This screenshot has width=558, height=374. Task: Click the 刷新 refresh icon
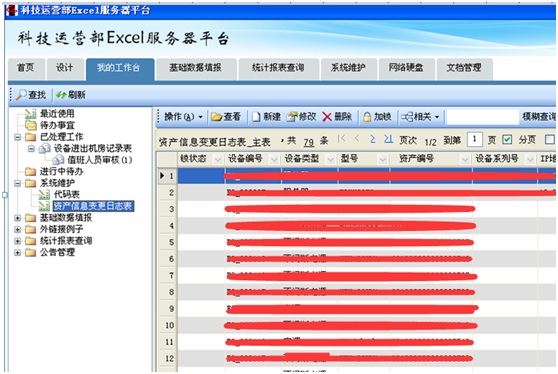pyautogui.click(x=61, y=95)
